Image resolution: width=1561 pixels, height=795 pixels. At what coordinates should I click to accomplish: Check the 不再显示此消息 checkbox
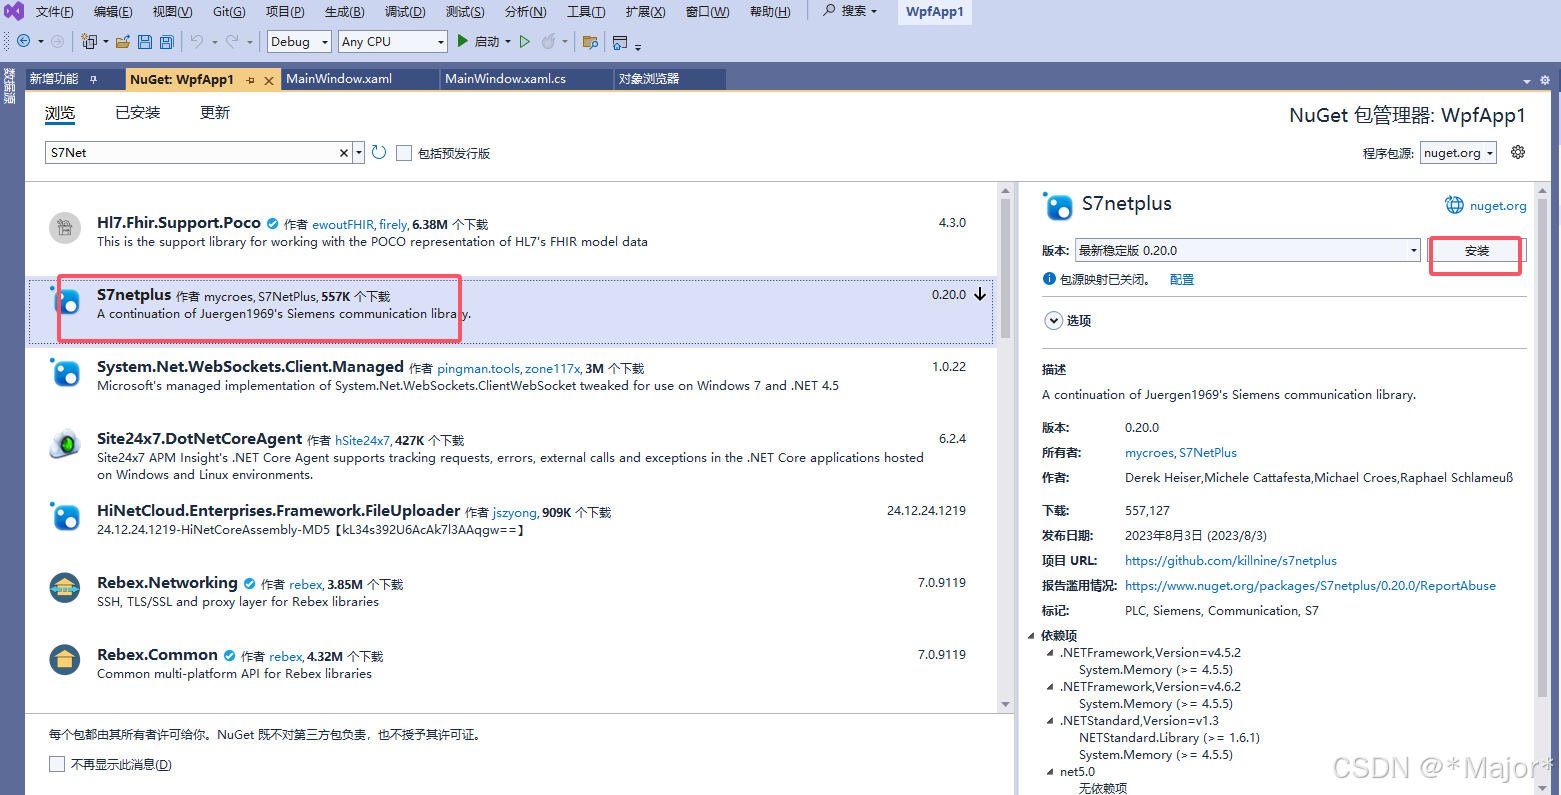[57, 764]
